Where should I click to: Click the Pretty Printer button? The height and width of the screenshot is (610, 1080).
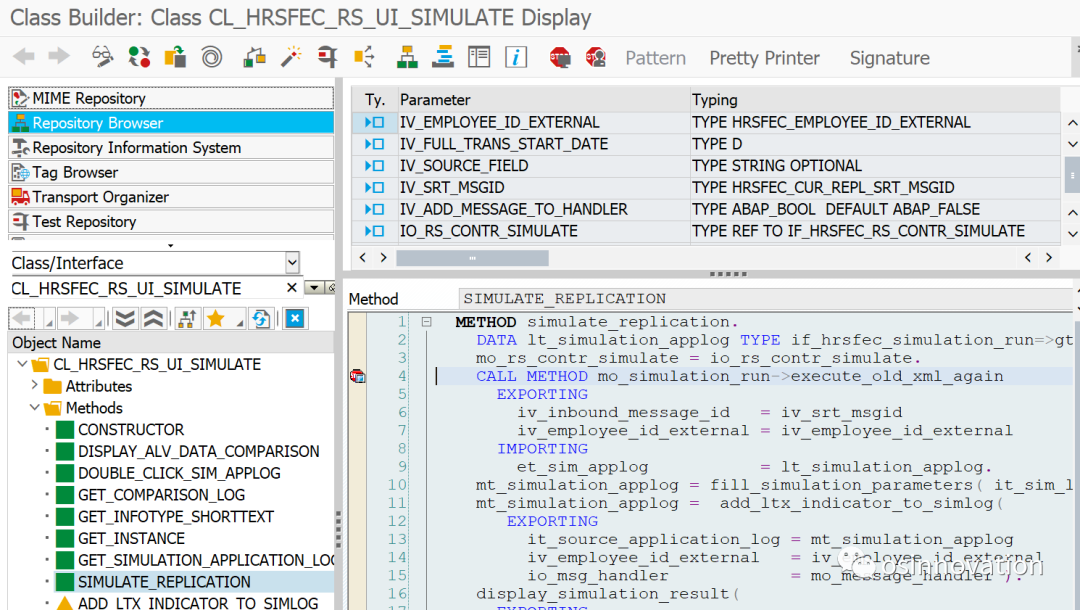click(765, 58)
